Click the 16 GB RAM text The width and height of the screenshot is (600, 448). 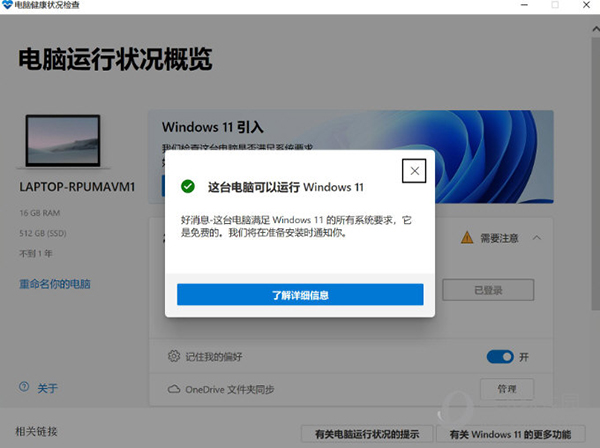point(40,213)
